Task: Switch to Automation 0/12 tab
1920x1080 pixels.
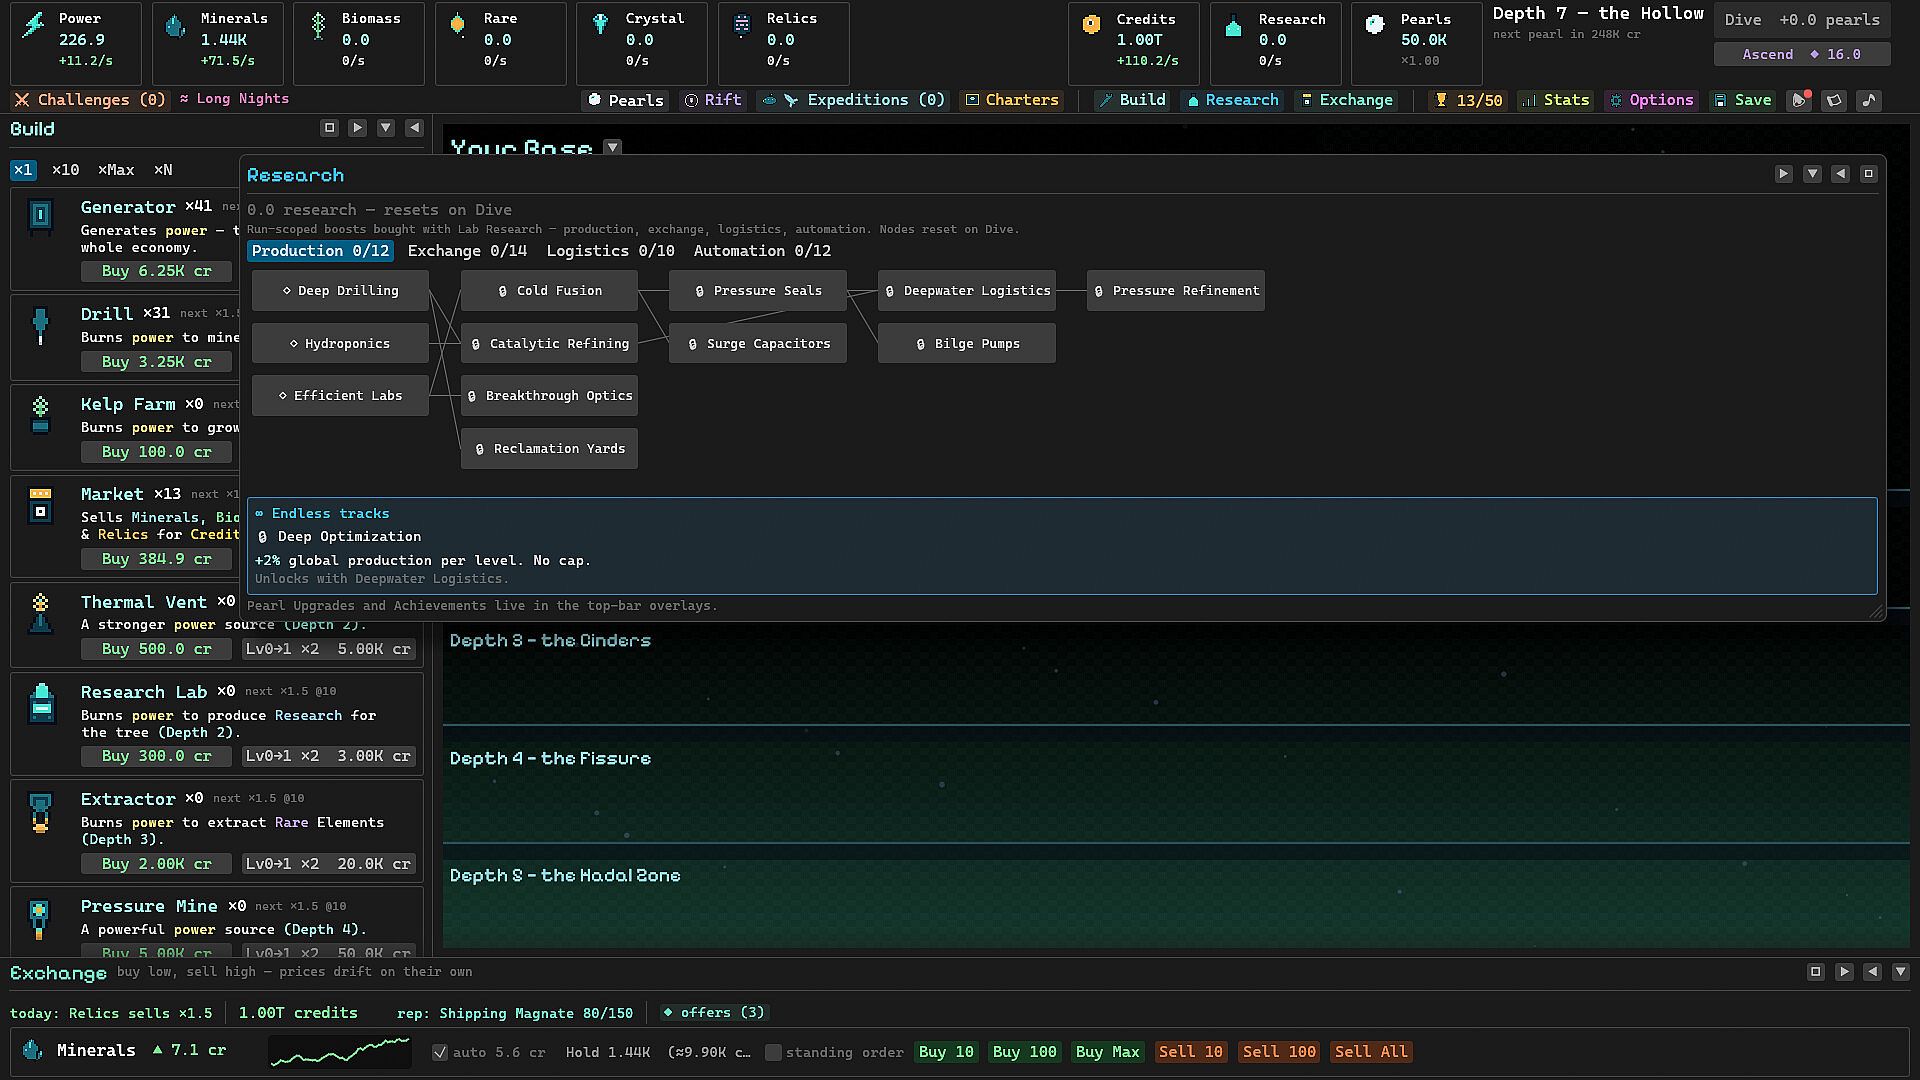Action: pos(762,251)
